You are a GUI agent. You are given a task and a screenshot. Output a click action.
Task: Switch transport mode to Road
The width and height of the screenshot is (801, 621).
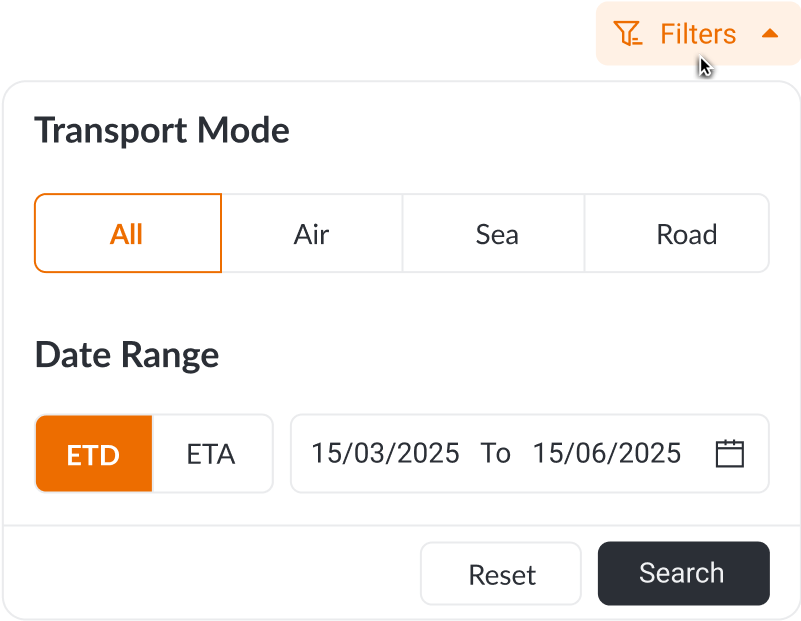pos(686,234)
